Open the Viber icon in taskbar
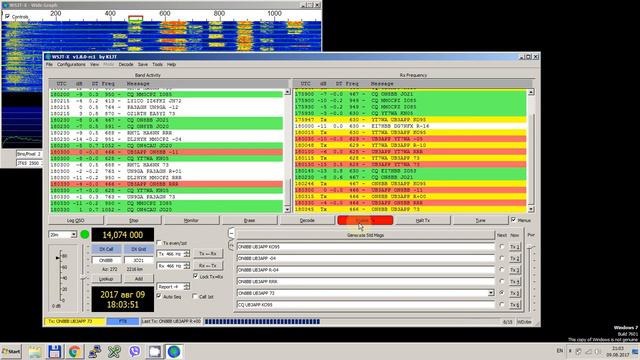640x360 pixels. tap(135, 351)
